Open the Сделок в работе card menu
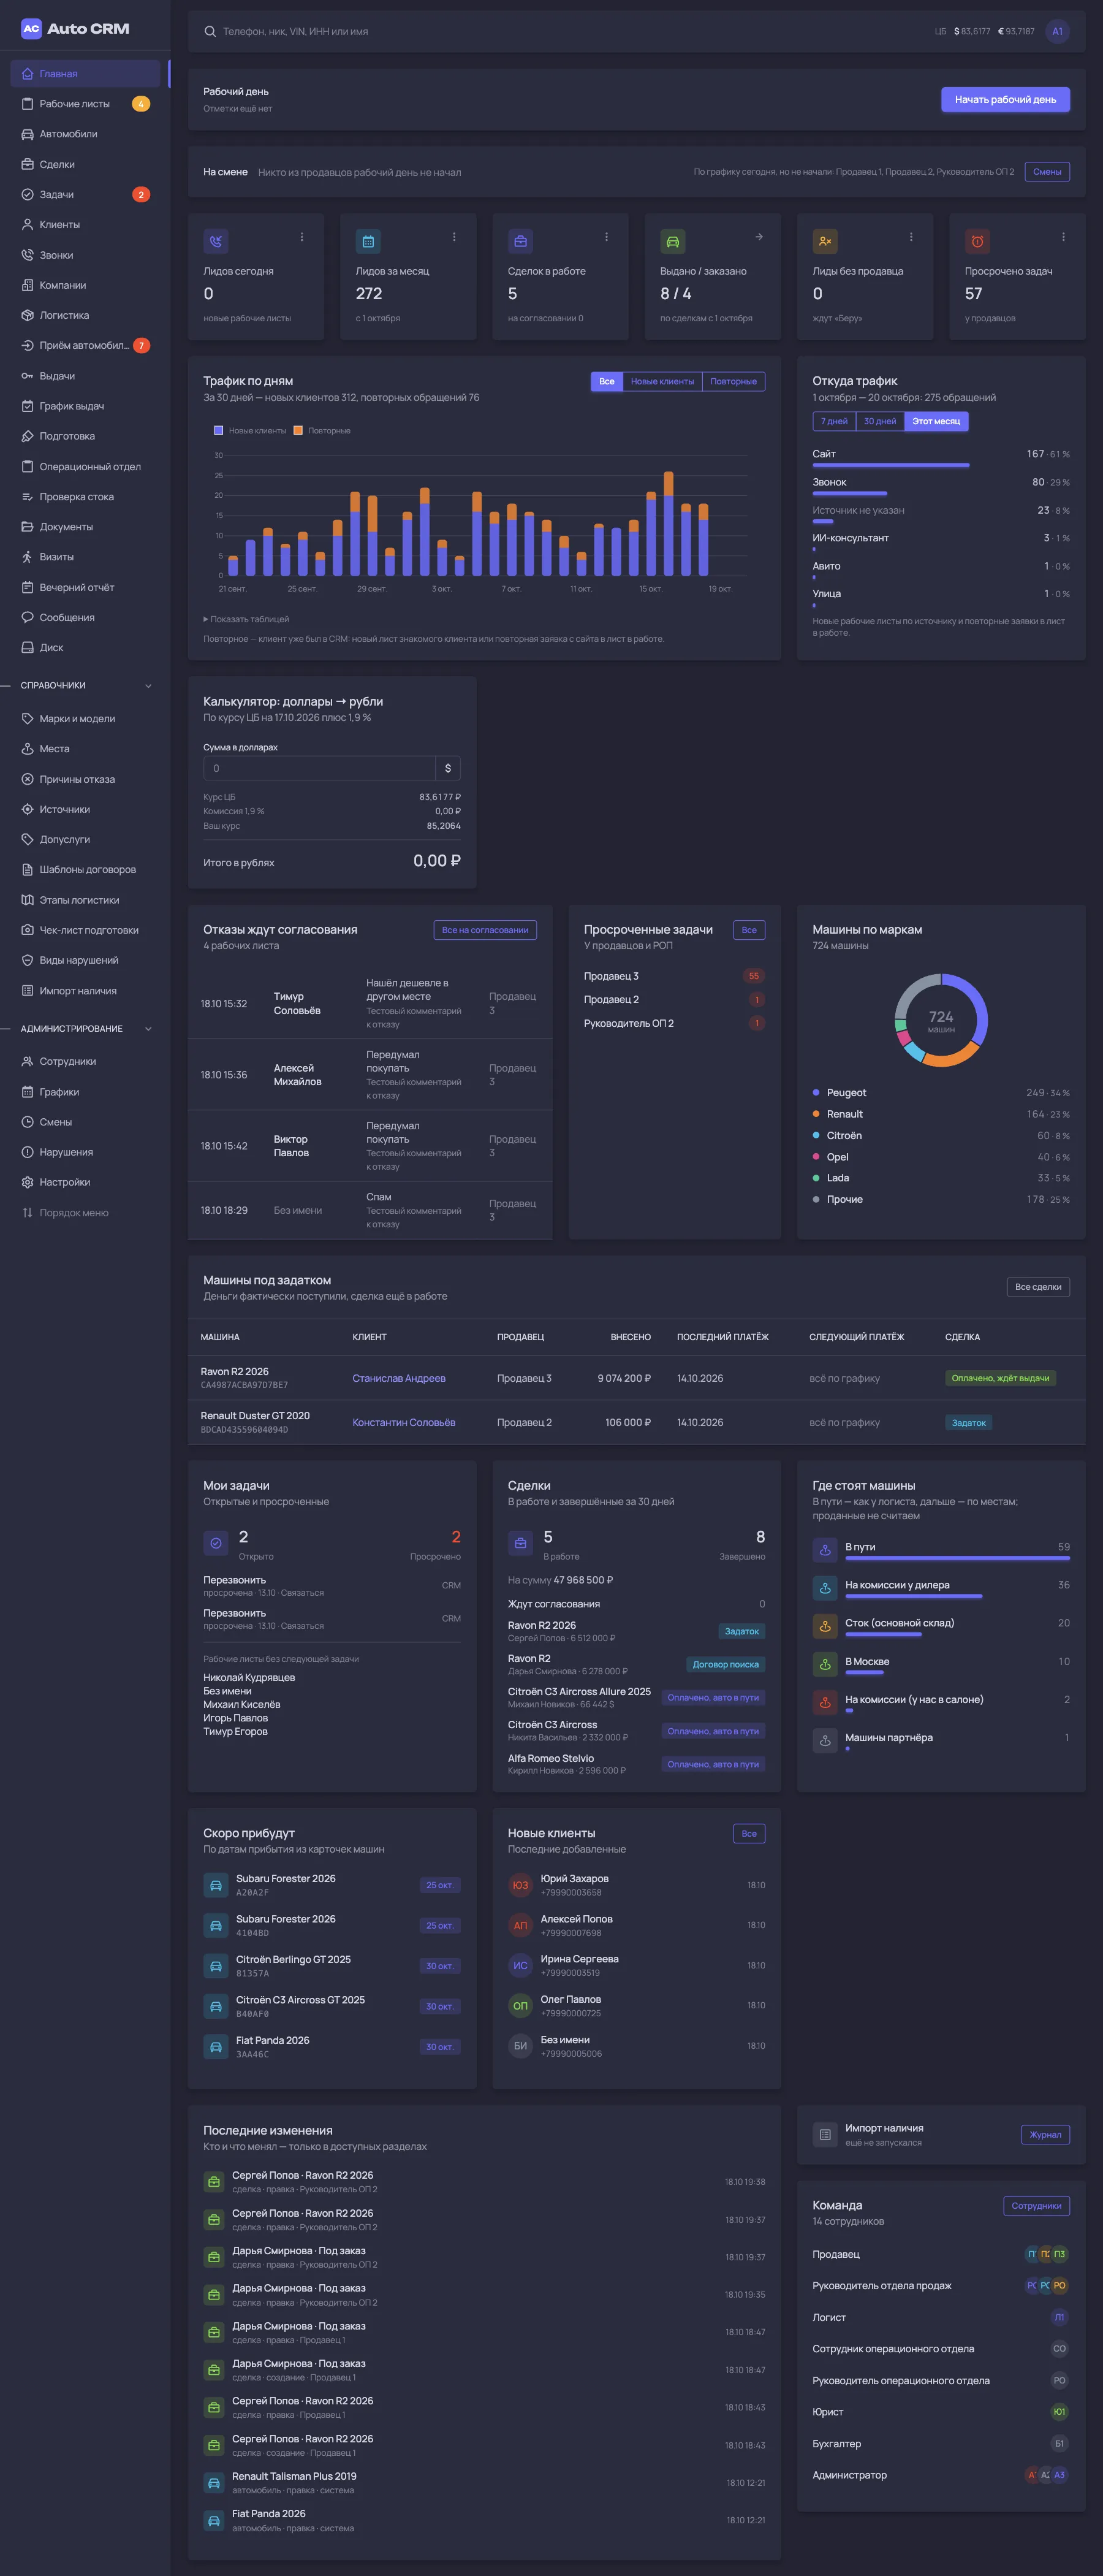The height and width of the screenshot is (2576, 1103). [x=606, y=237]
